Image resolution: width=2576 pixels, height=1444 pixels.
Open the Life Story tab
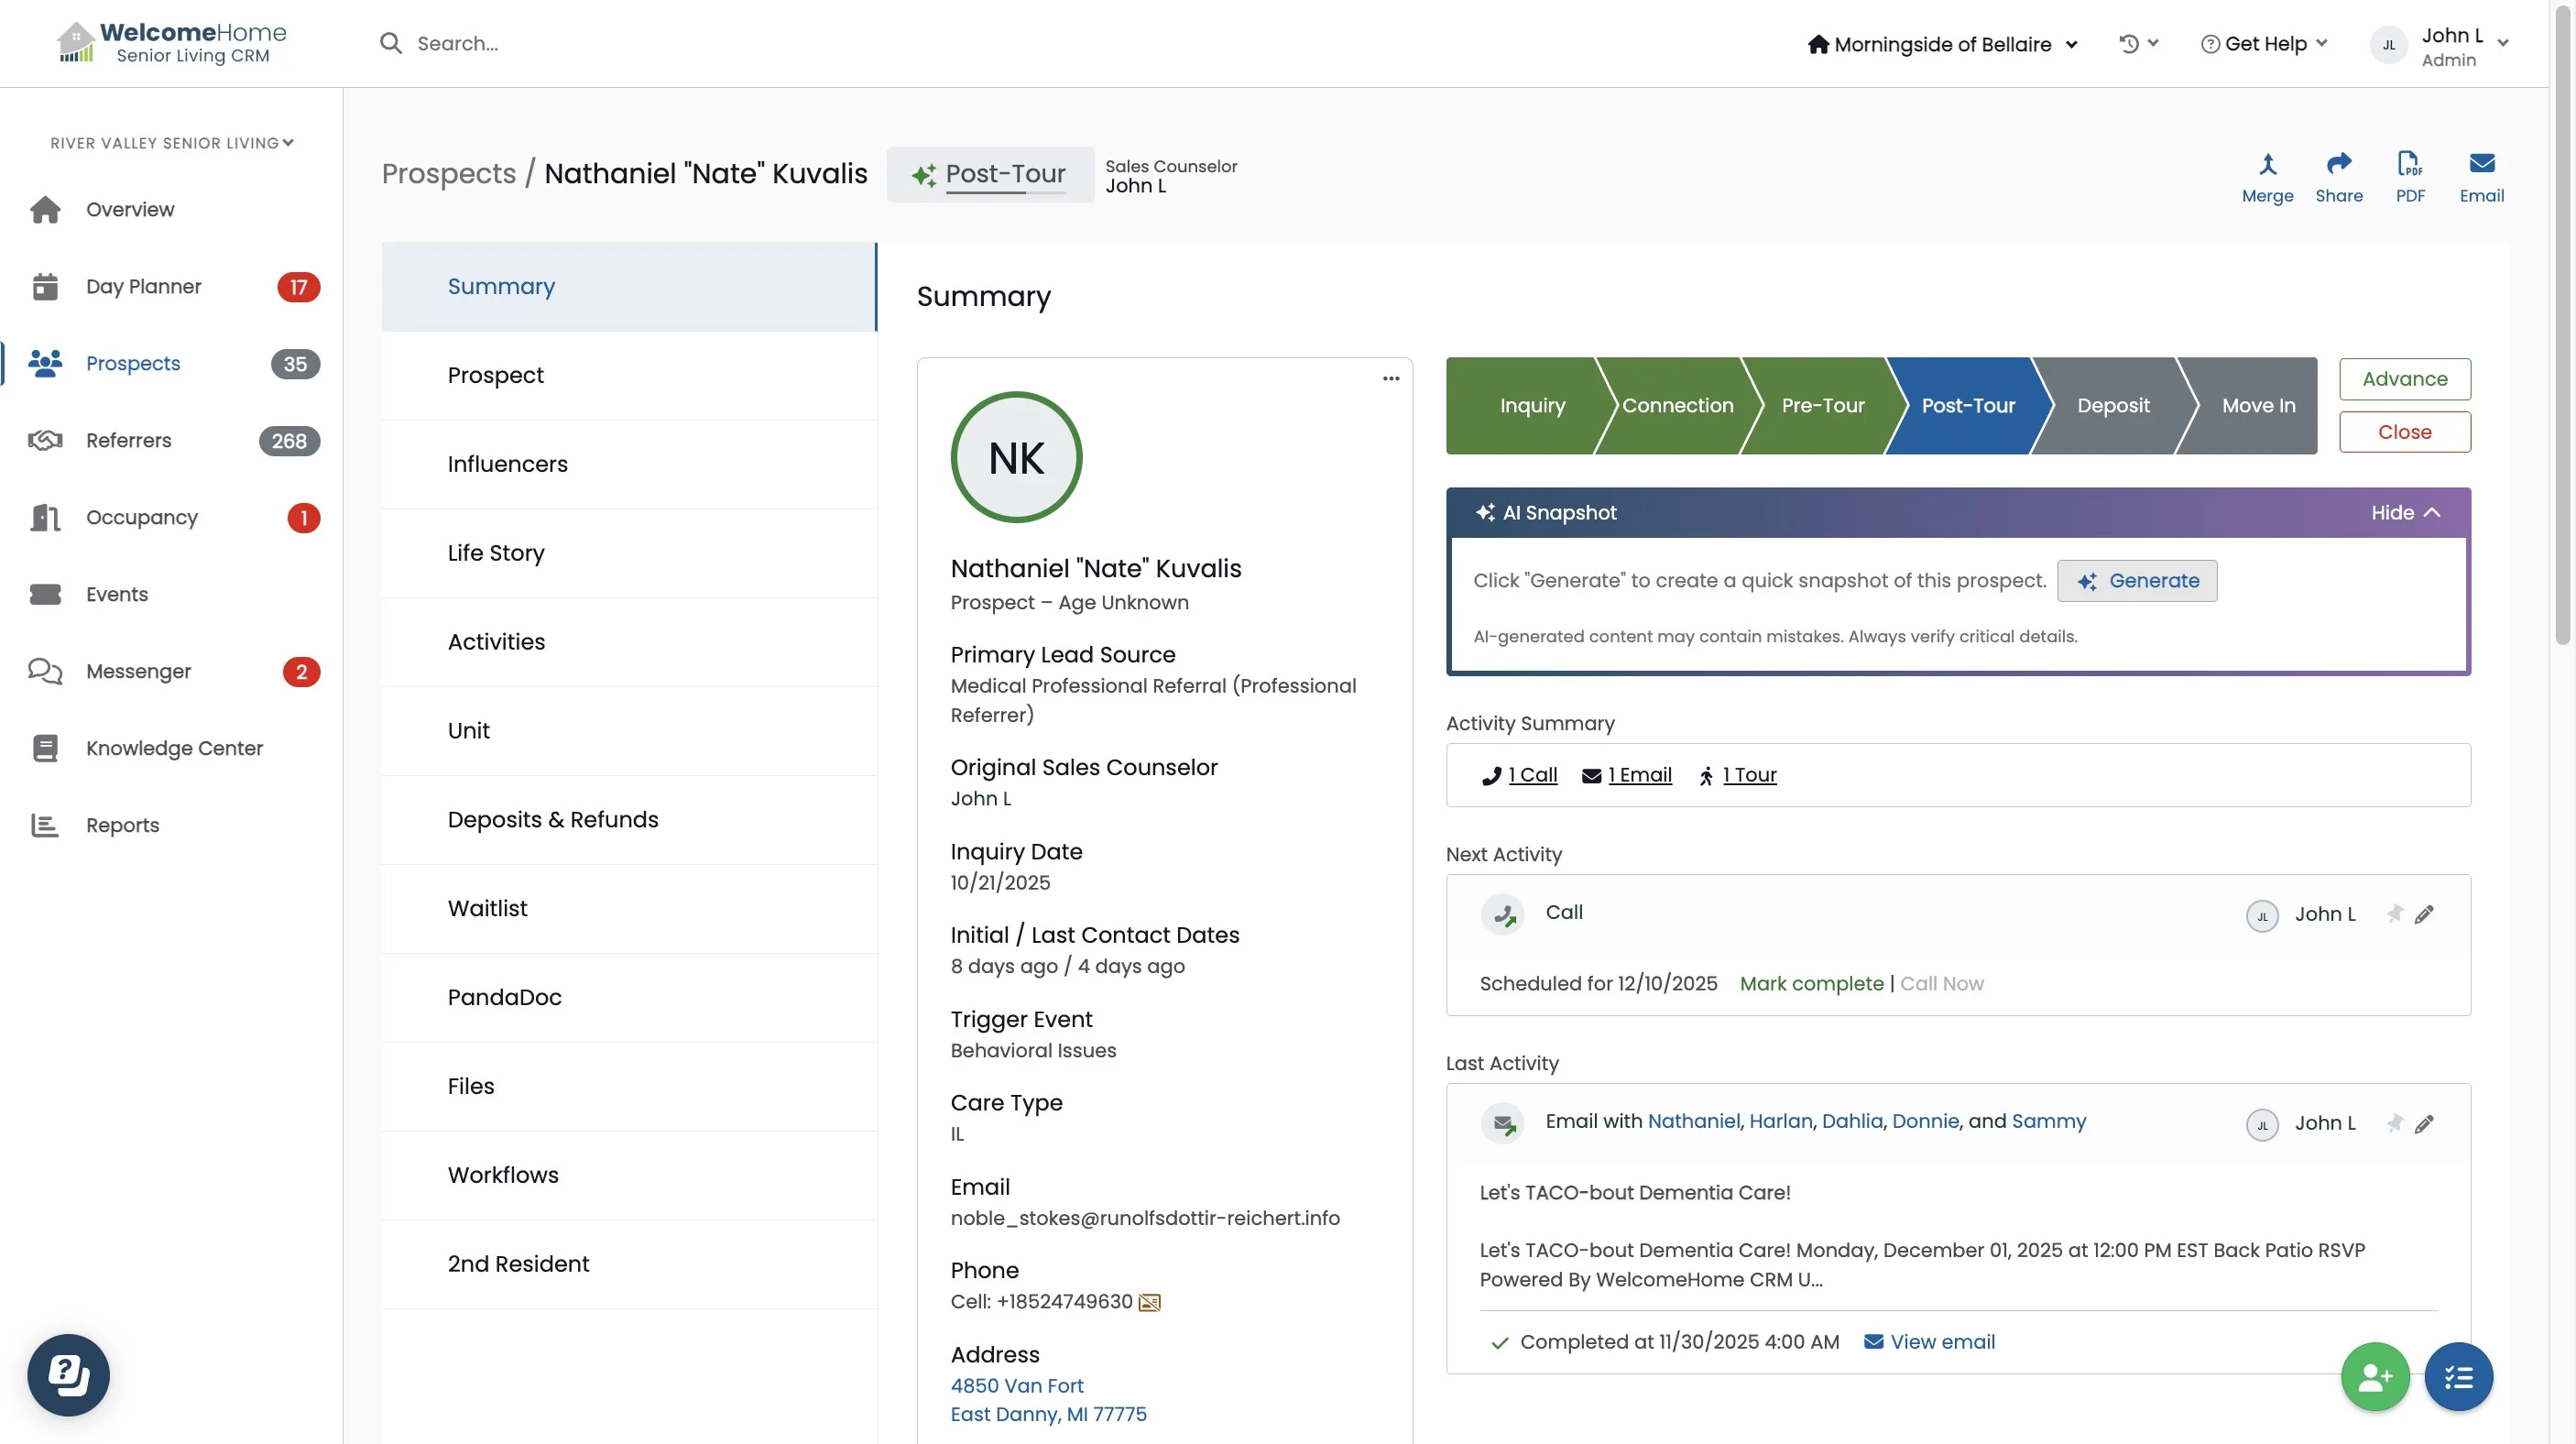click(496, 553)
